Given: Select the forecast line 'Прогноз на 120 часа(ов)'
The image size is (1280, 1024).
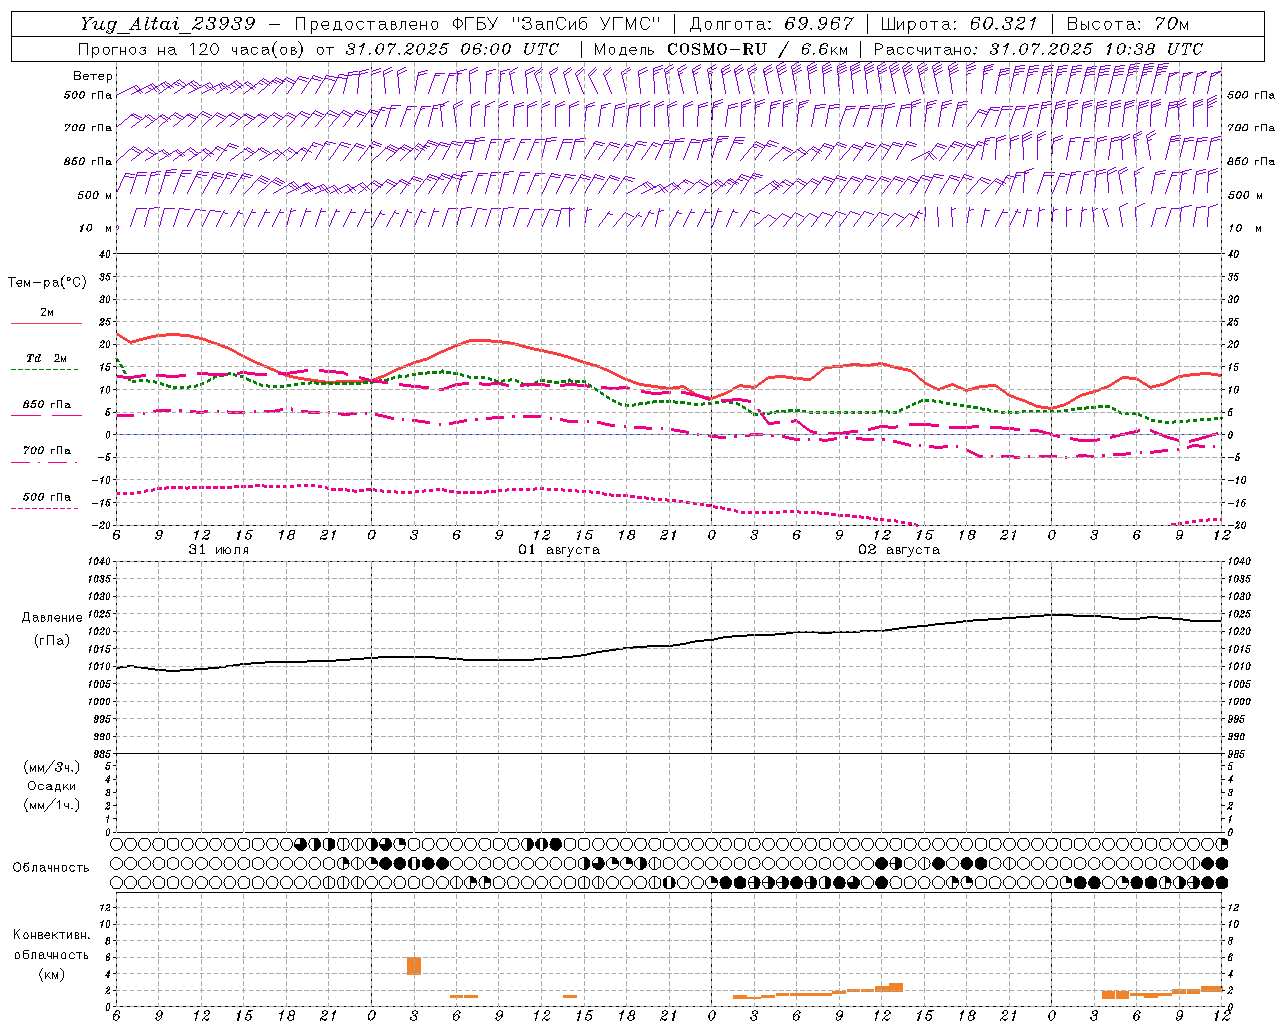Looking at the screenshot, I should (x=193, y=49).
